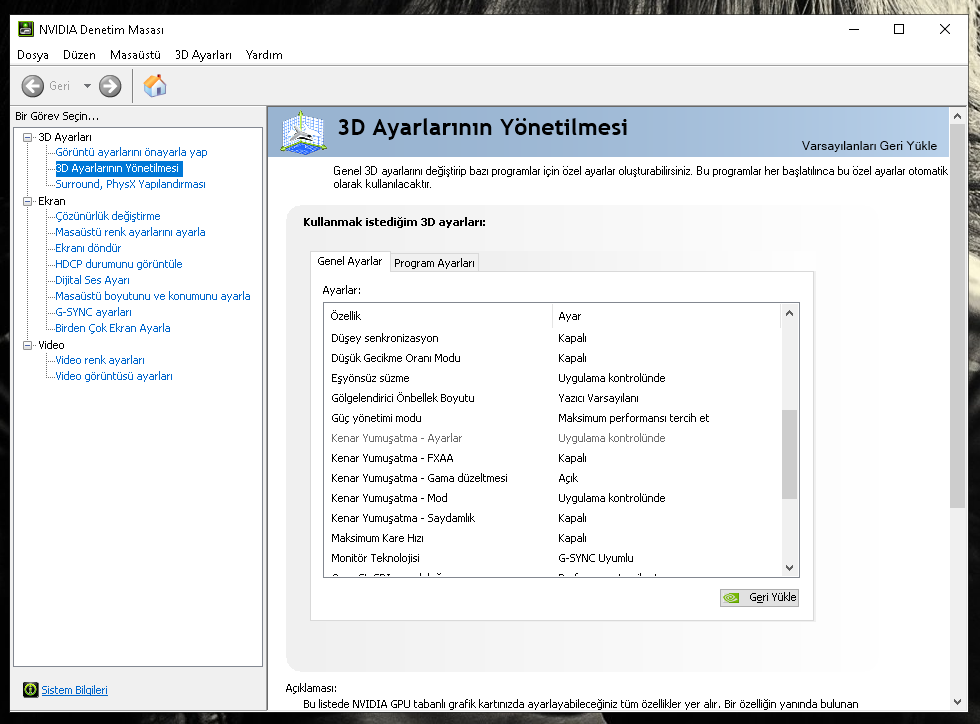Click settings list scroll-down arrow

coord(789,568)
